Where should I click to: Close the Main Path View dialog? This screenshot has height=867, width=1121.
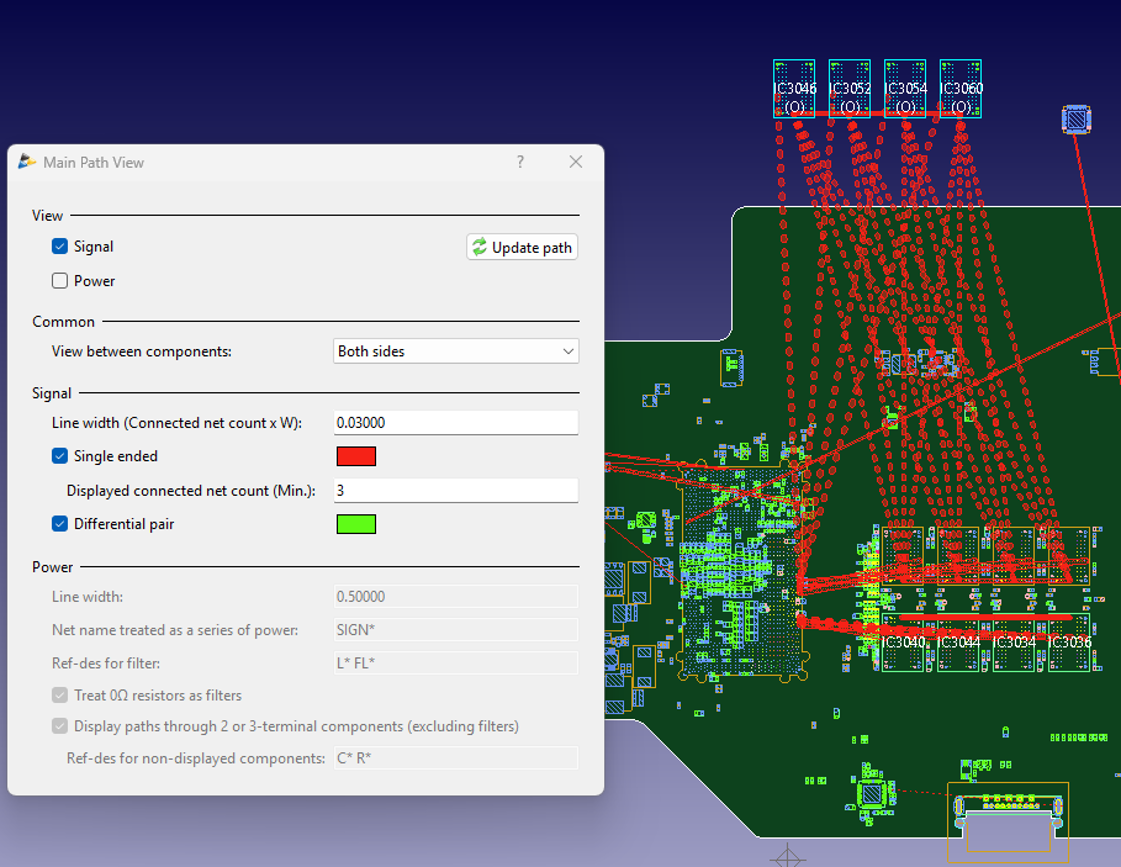click(x=576, y=162)
